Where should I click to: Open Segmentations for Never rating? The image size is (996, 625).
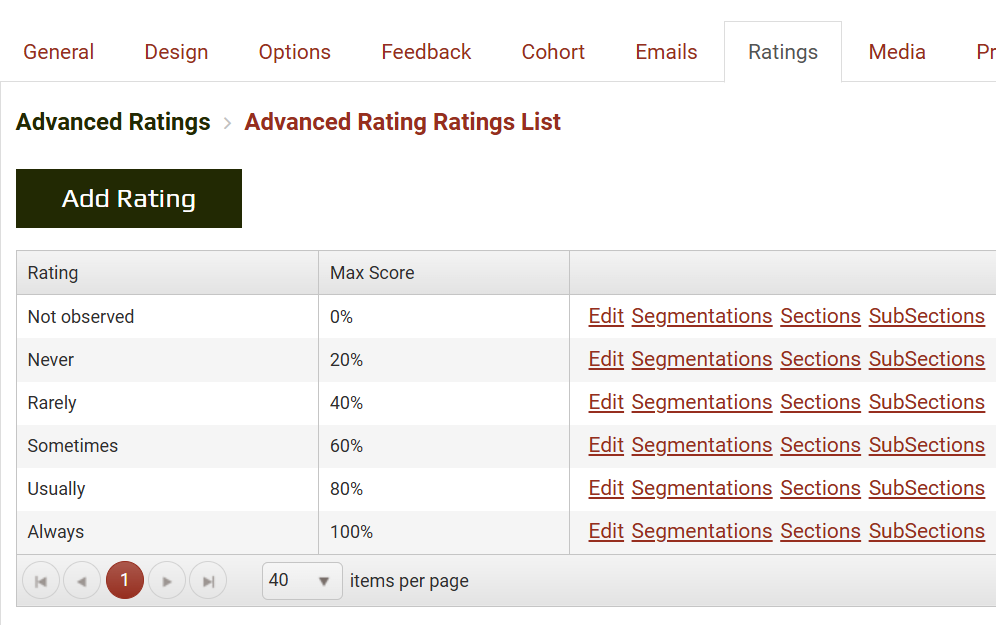(x=701, y=359)
